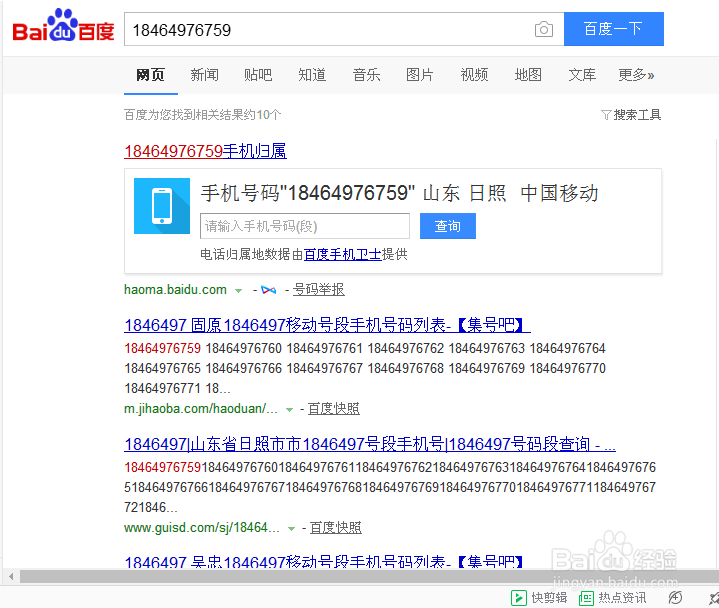Open 快剪辑 in the status bar
719x608 pixels.
539,598
